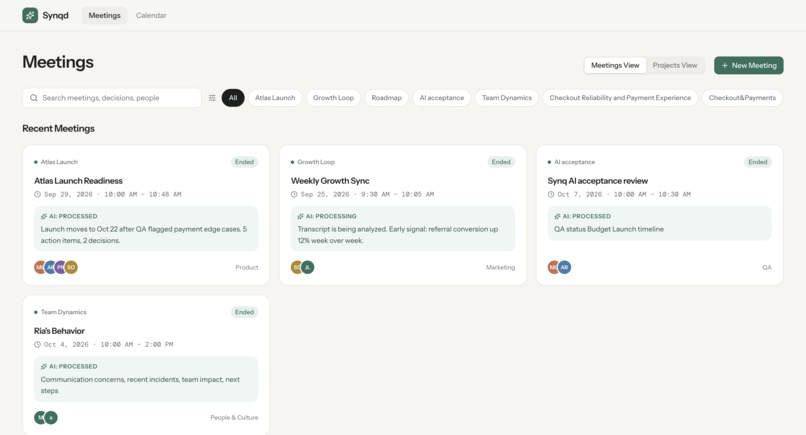The width and height of the screenshot is (806, 435).
Task: Click 'Oct 4, 2026' date on Ria's Behavior
Action: [66, 345]
